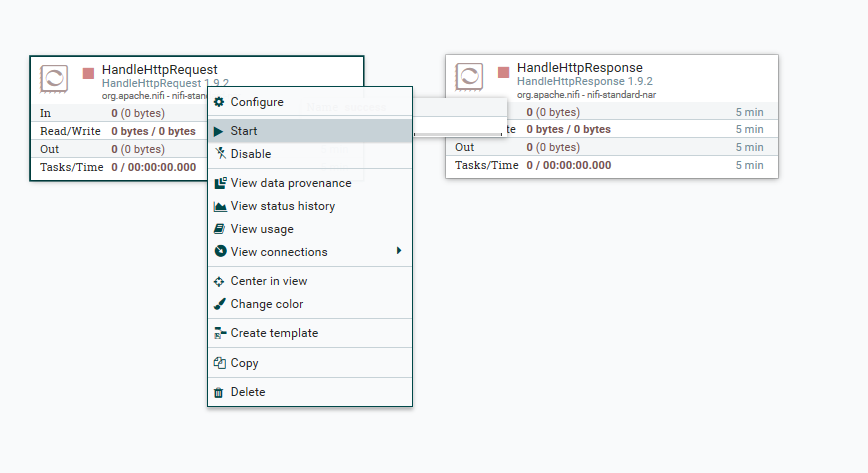Select Create template entry
The width and height of the screenshot is (868, 473).
310,333
